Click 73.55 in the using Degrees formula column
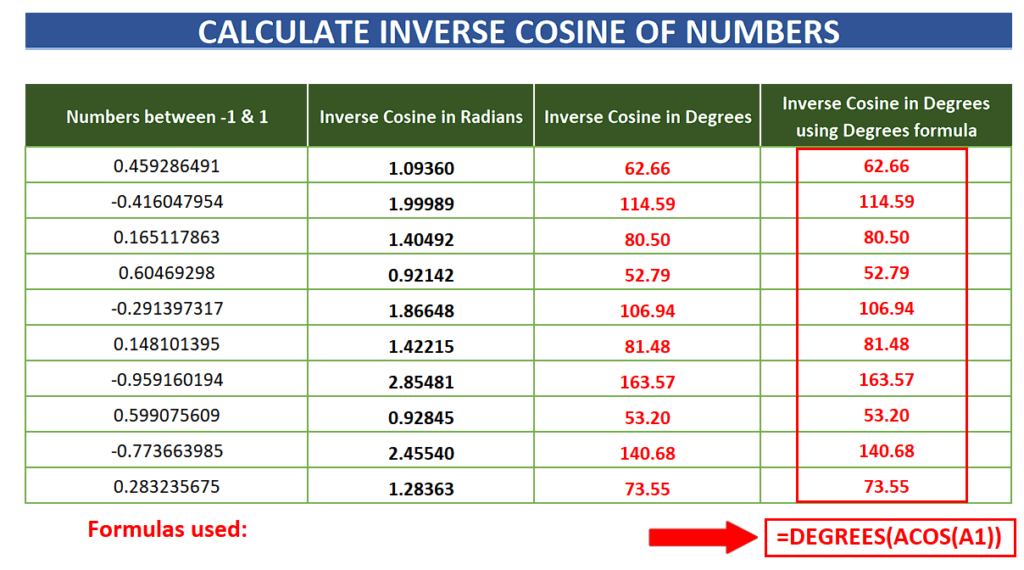Image resolution: width=1024 pixels, height=570 pixels. point(886,486)
